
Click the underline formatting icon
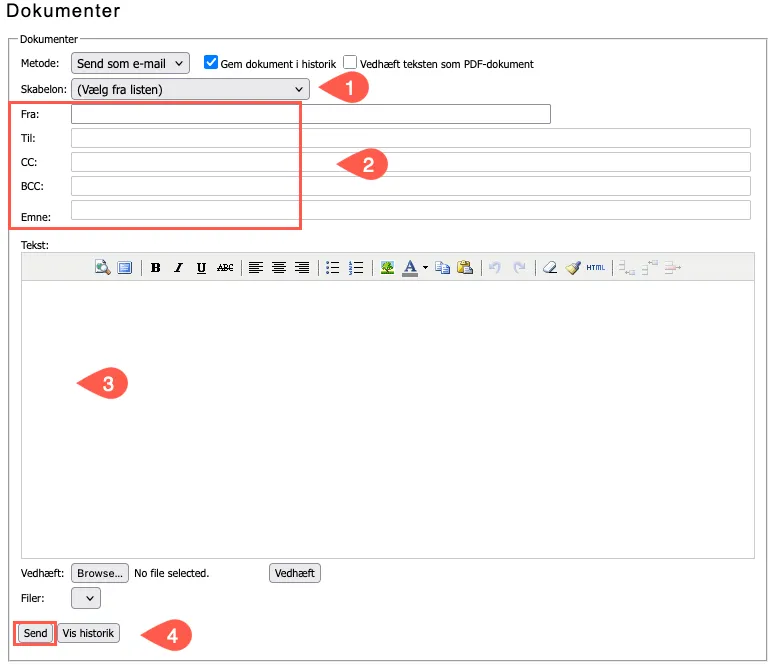pyautogui.click(x=201, y=268)
